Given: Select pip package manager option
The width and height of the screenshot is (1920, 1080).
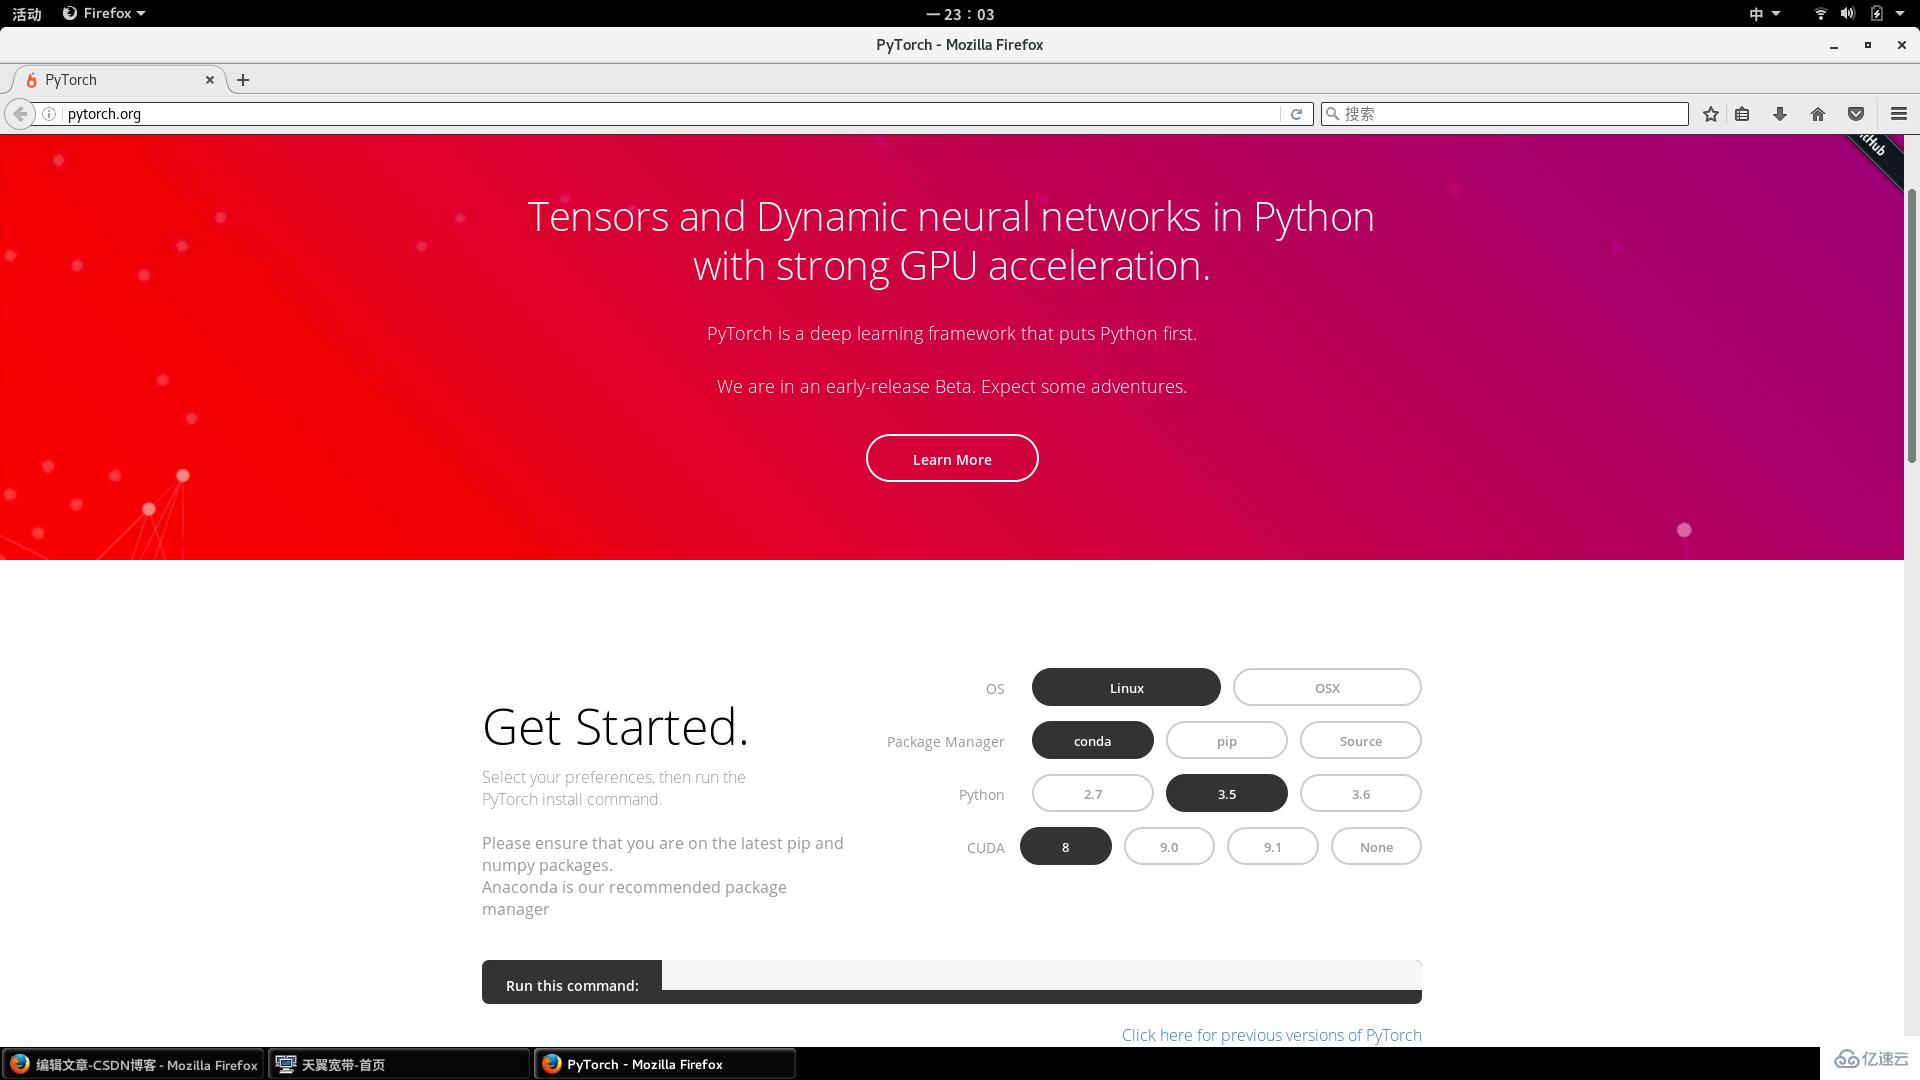Looking at the screenshot, I should point(1226,740).
